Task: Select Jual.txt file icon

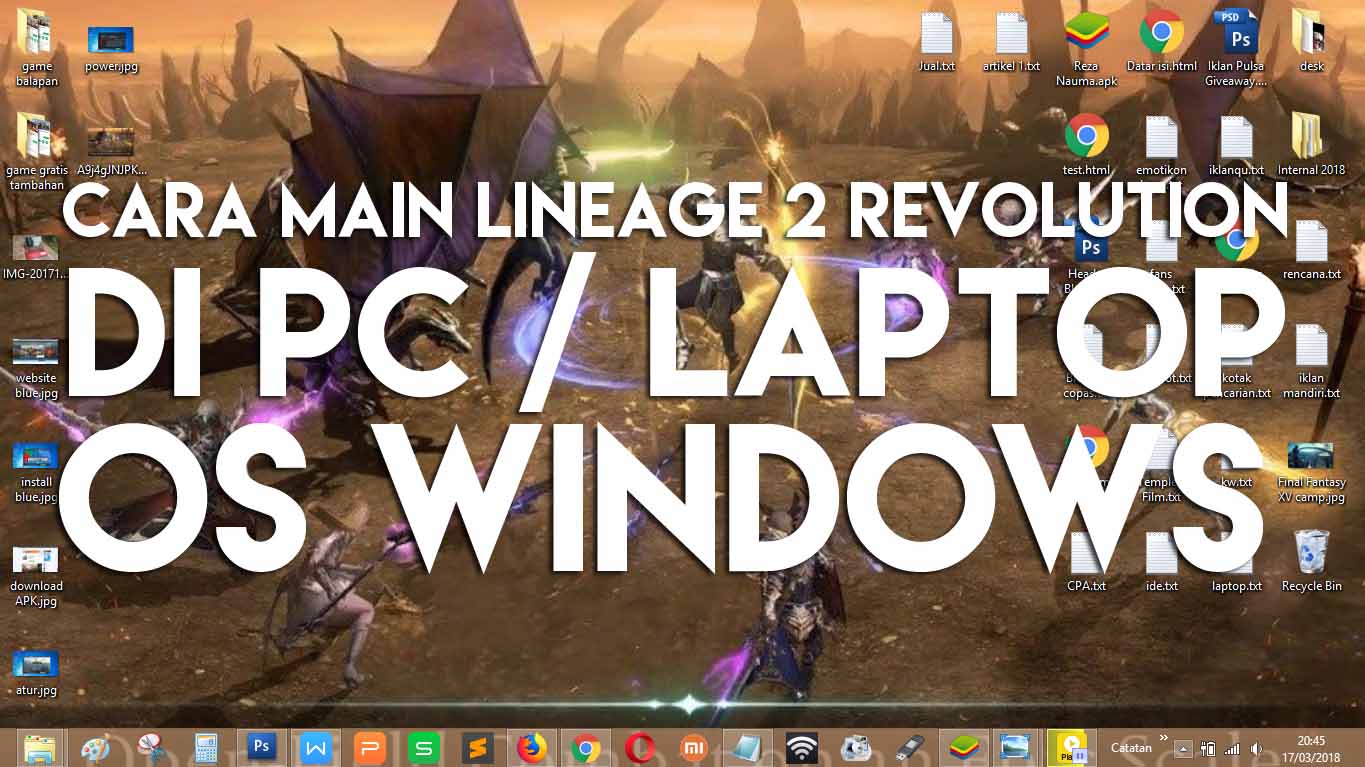Action: click(937, 42)
